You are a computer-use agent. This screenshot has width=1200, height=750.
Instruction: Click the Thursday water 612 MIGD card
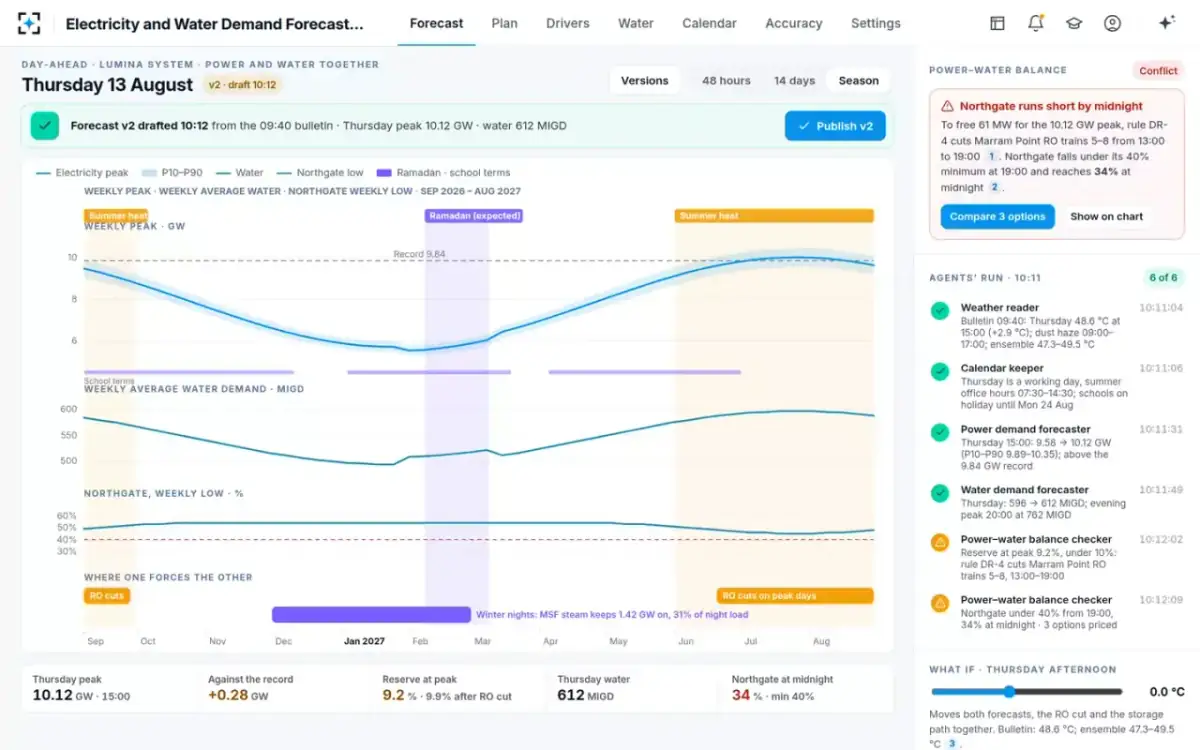tap(634, 687)
